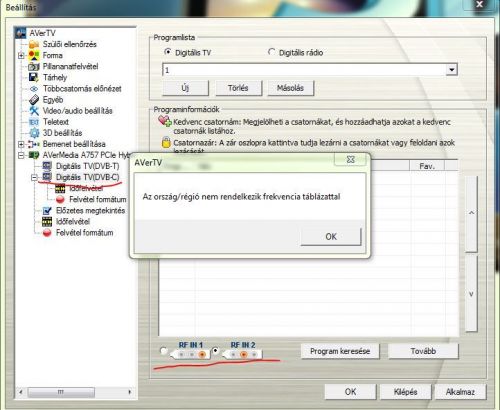Image resolution: width=500 pixels, height=410 pixels.
Task: Choose the RF IN 1 radio button
Action: coord(163,351)
